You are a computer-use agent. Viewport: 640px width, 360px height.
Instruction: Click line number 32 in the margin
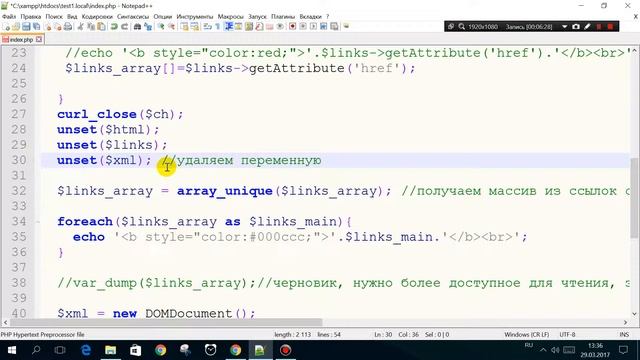coord(19,191)
